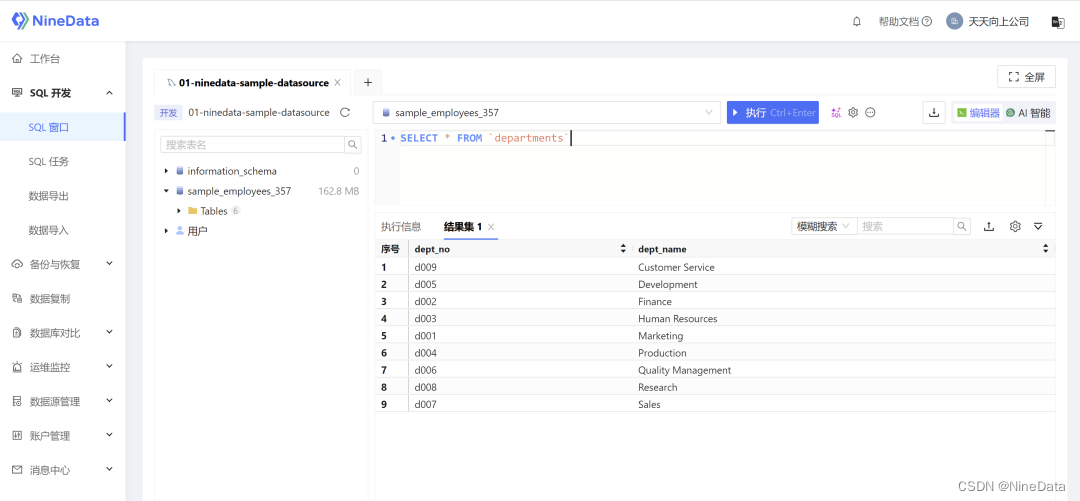Run the query with 执行 button

[x=773, y=112]
